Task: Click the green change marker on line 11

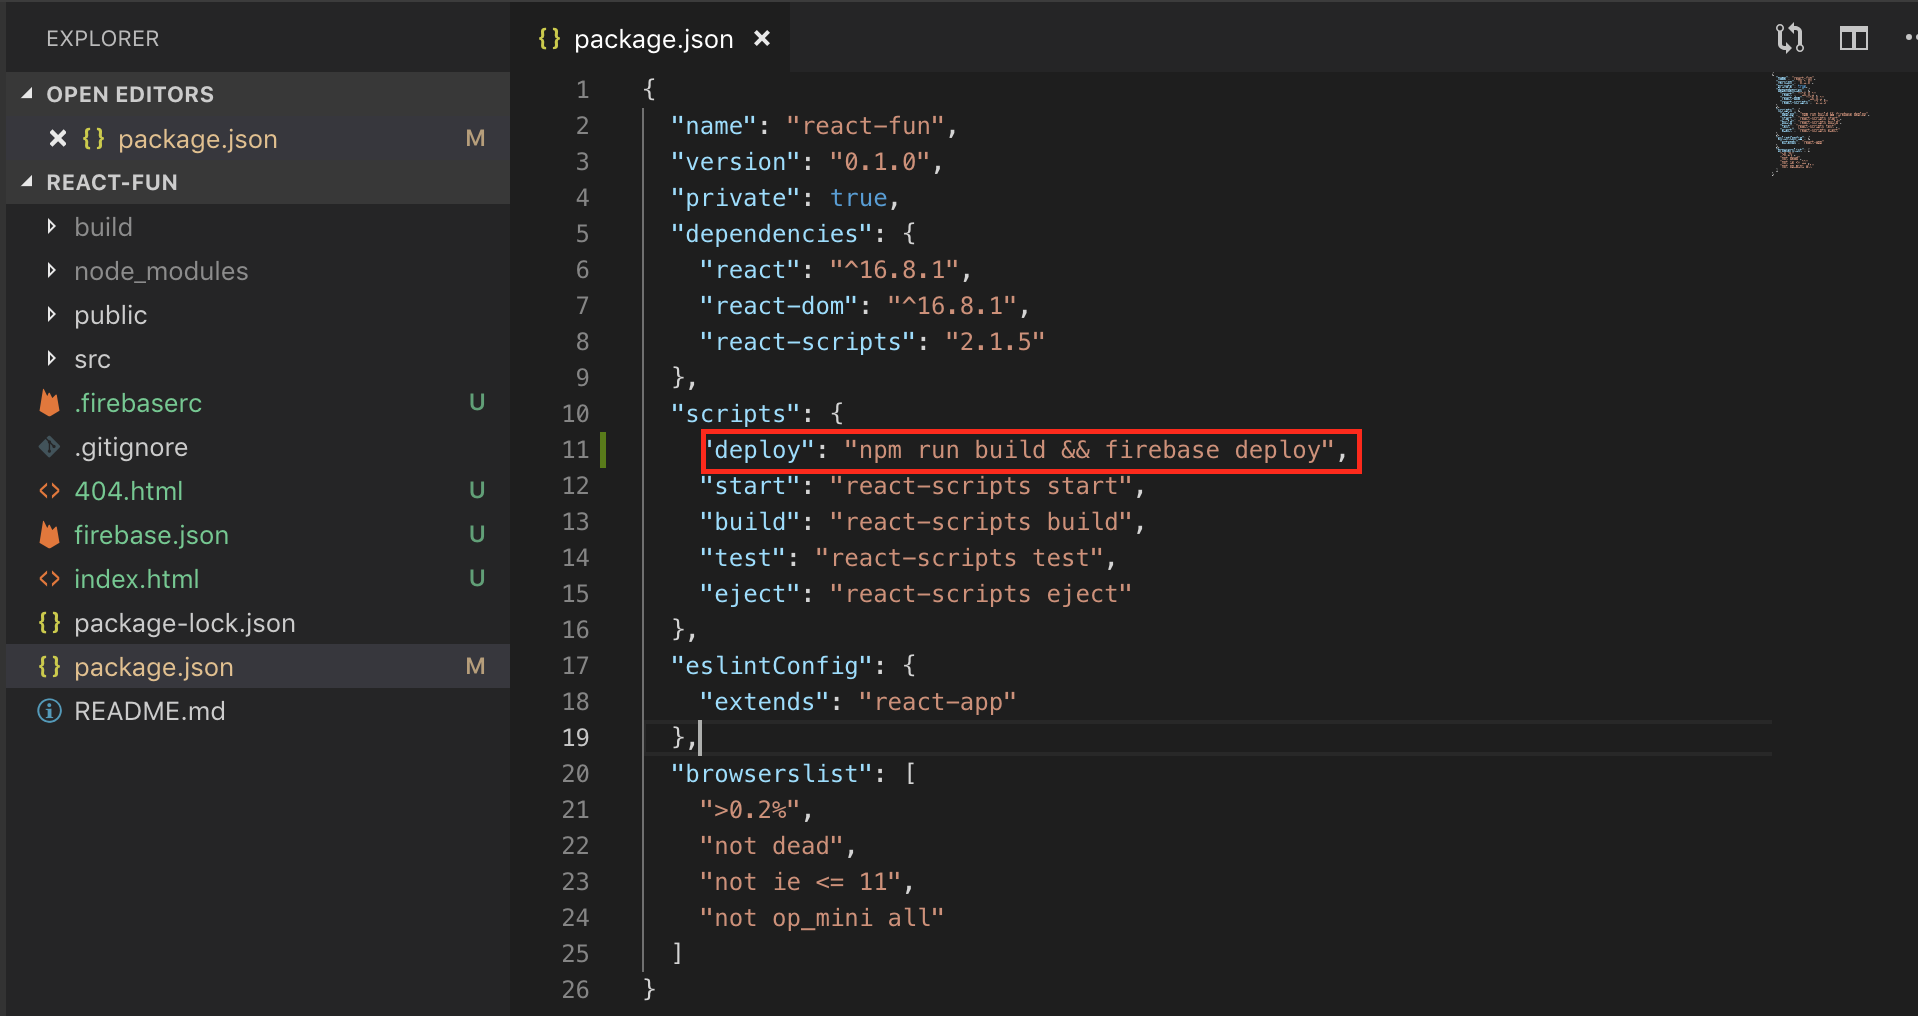Action: (603, 450)
